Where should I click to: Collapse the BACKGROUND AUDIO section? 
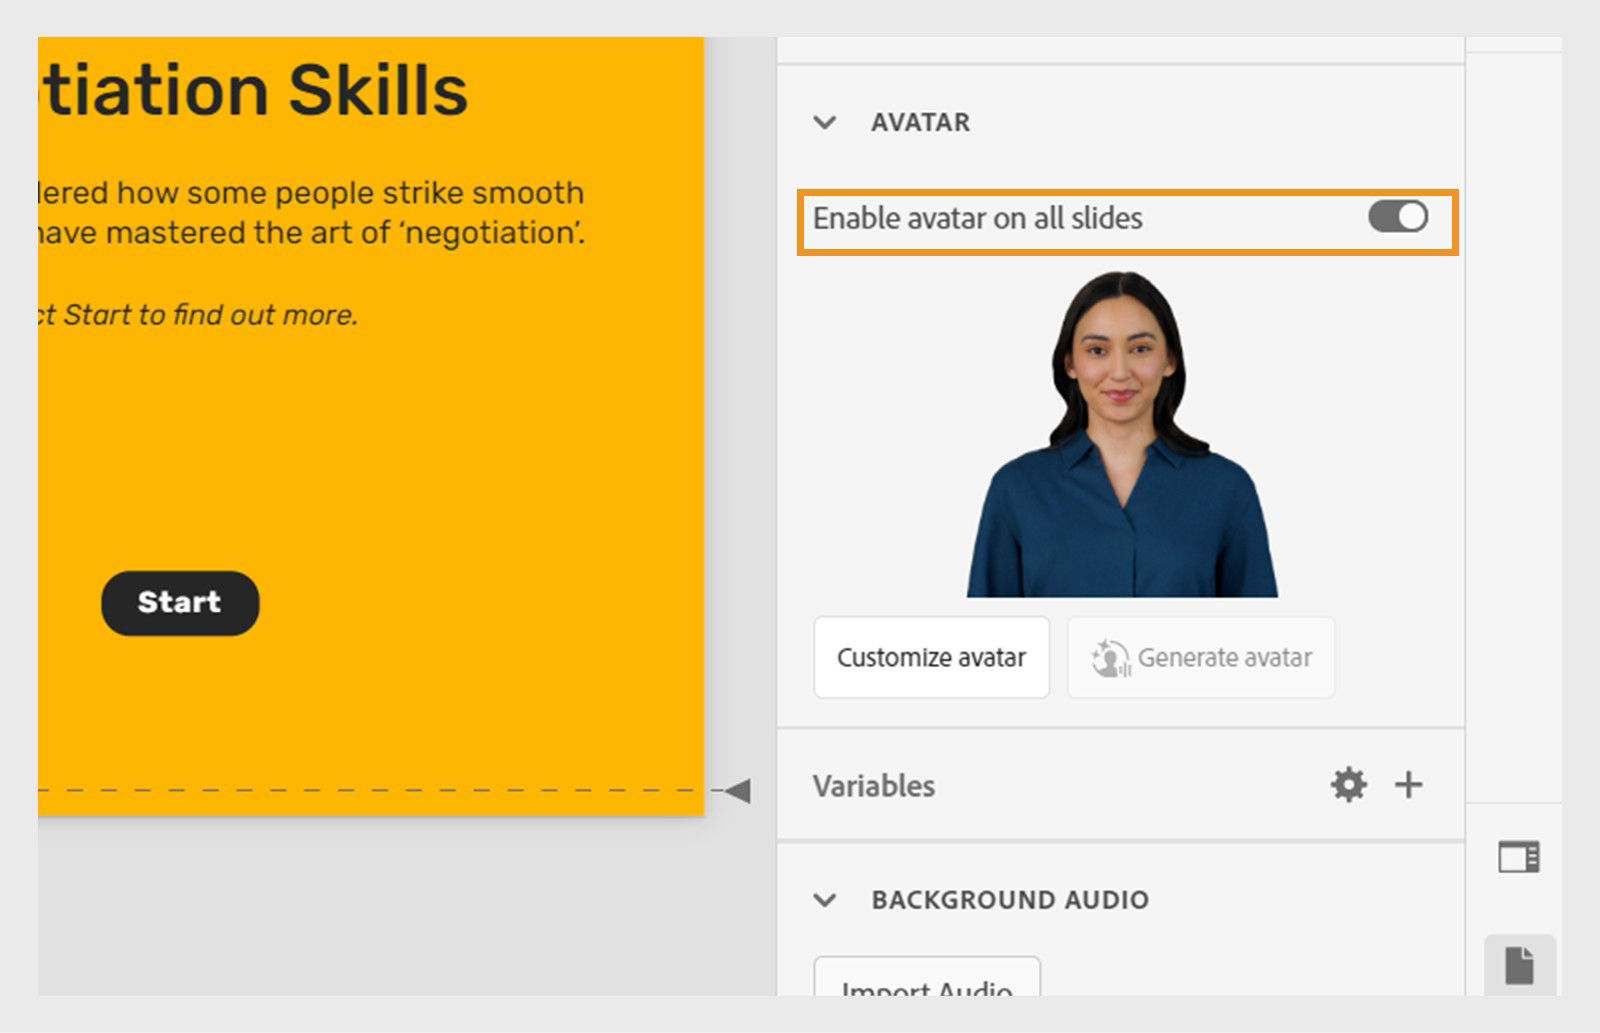[825, 899]
